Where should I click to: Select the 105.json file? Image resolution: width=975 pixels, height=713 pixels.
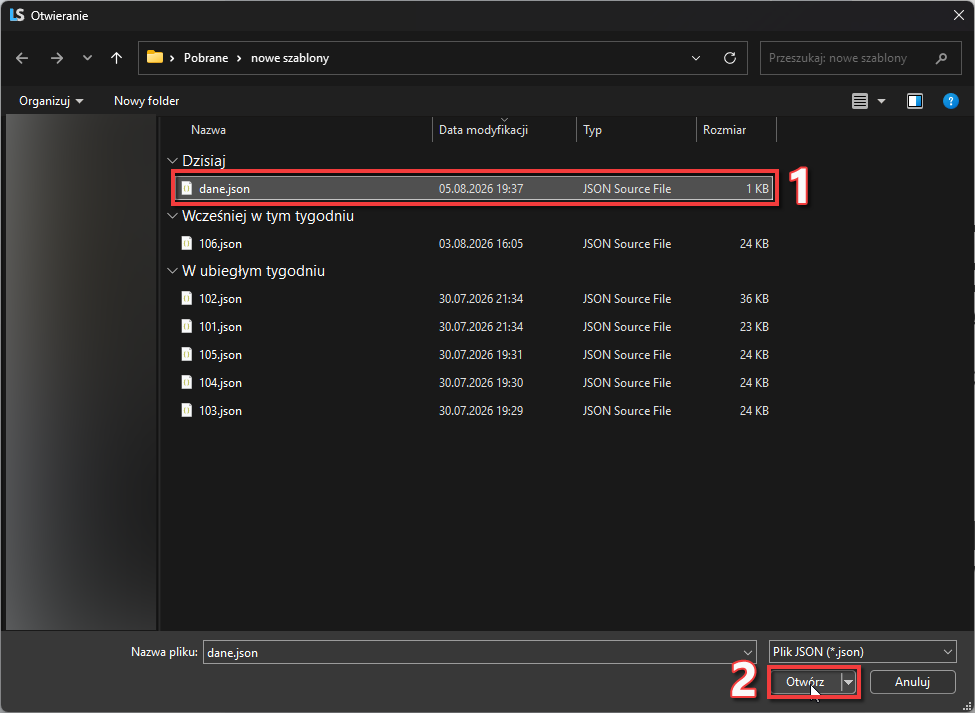(474, 355)
